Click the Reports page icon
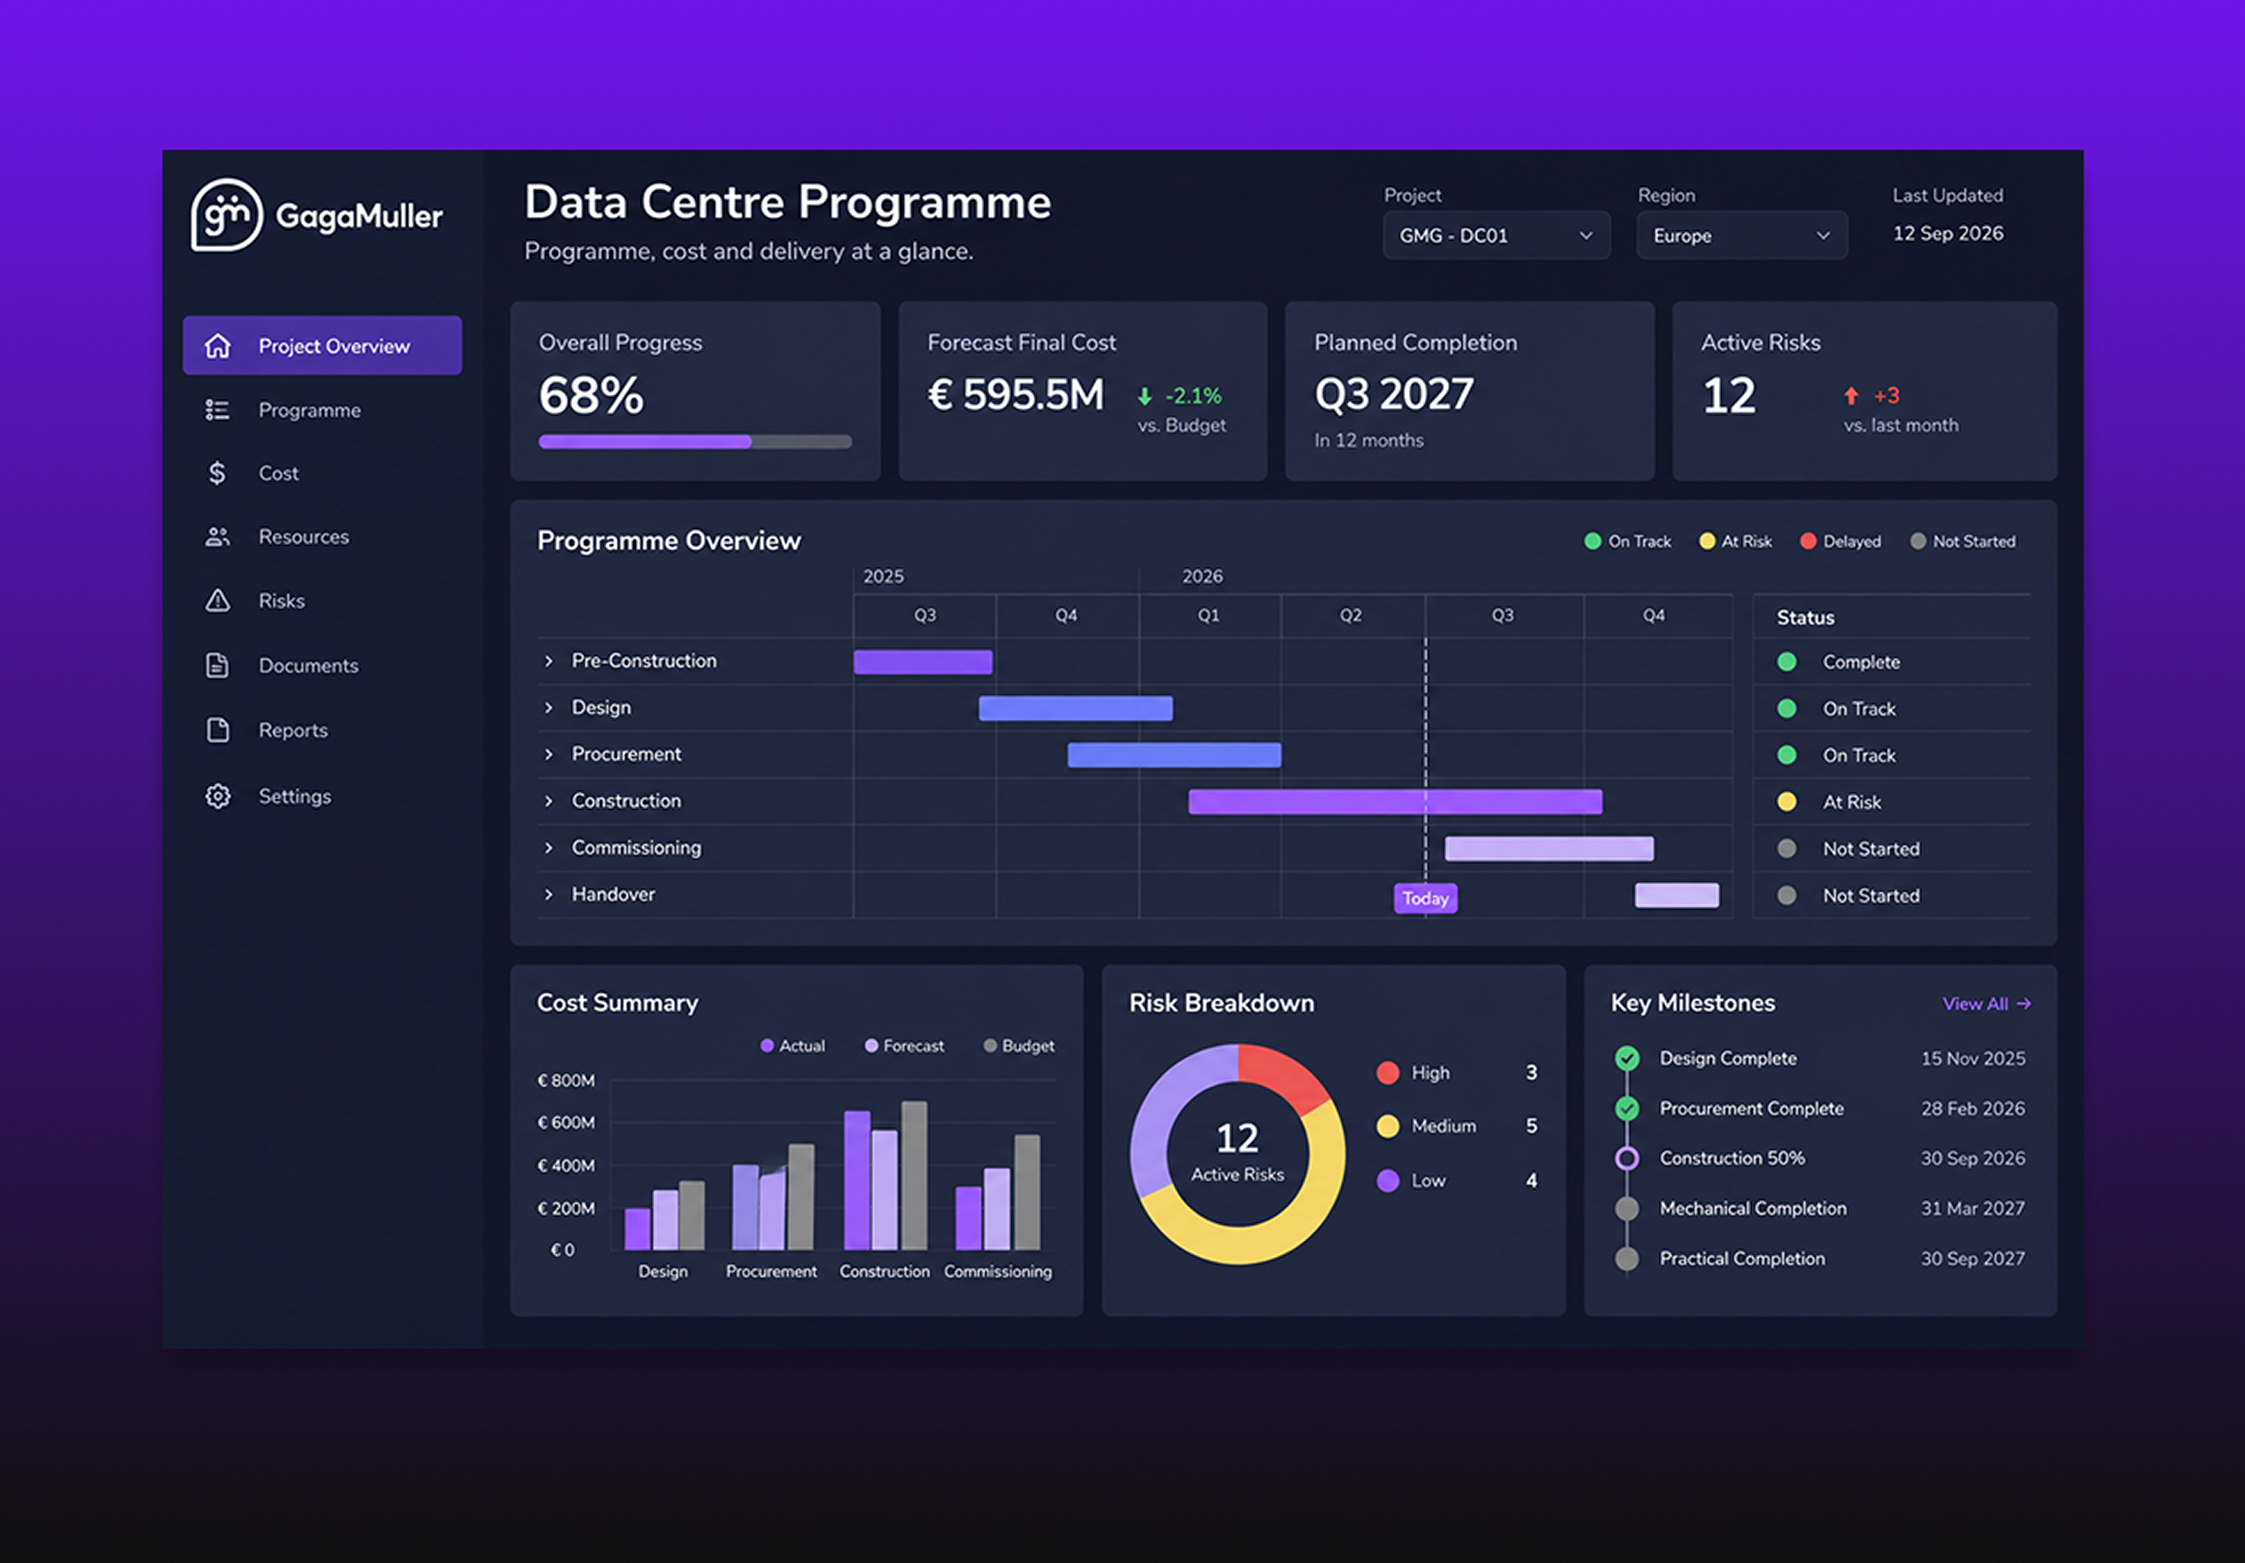 (217, 730)
